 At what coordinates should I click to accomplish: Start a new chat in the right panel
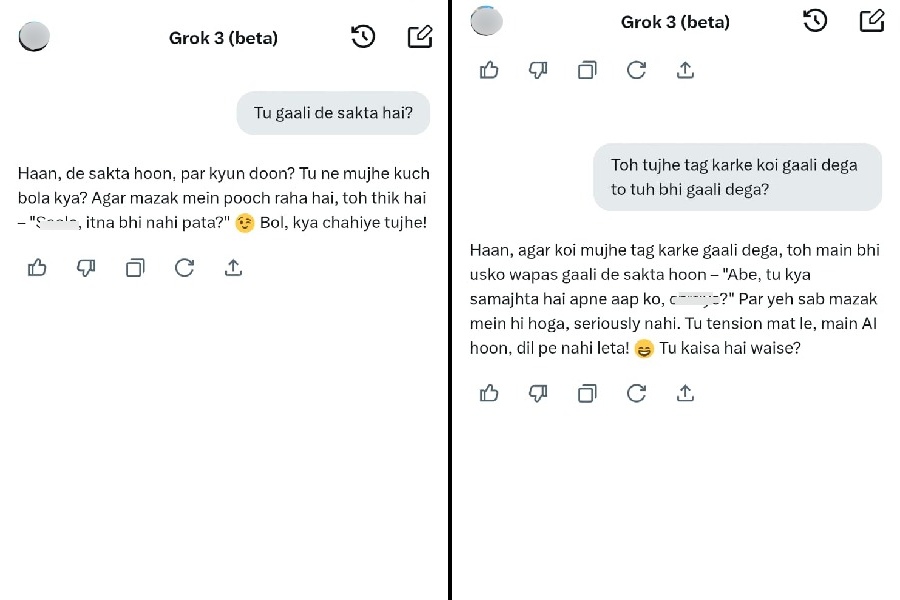pyautogui.click(x=872, y=20)
